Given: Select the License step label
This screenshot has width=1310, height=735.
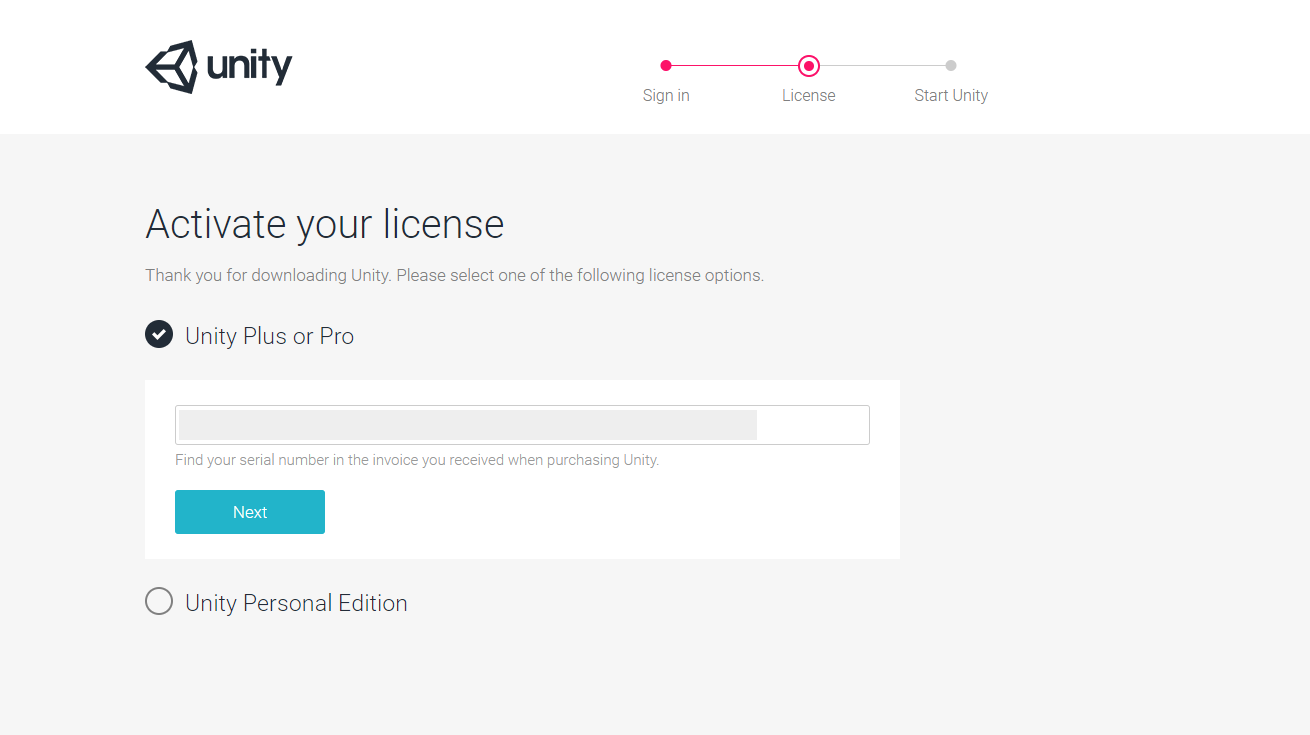Looking at the screenshot, I should tap(808, 96).
